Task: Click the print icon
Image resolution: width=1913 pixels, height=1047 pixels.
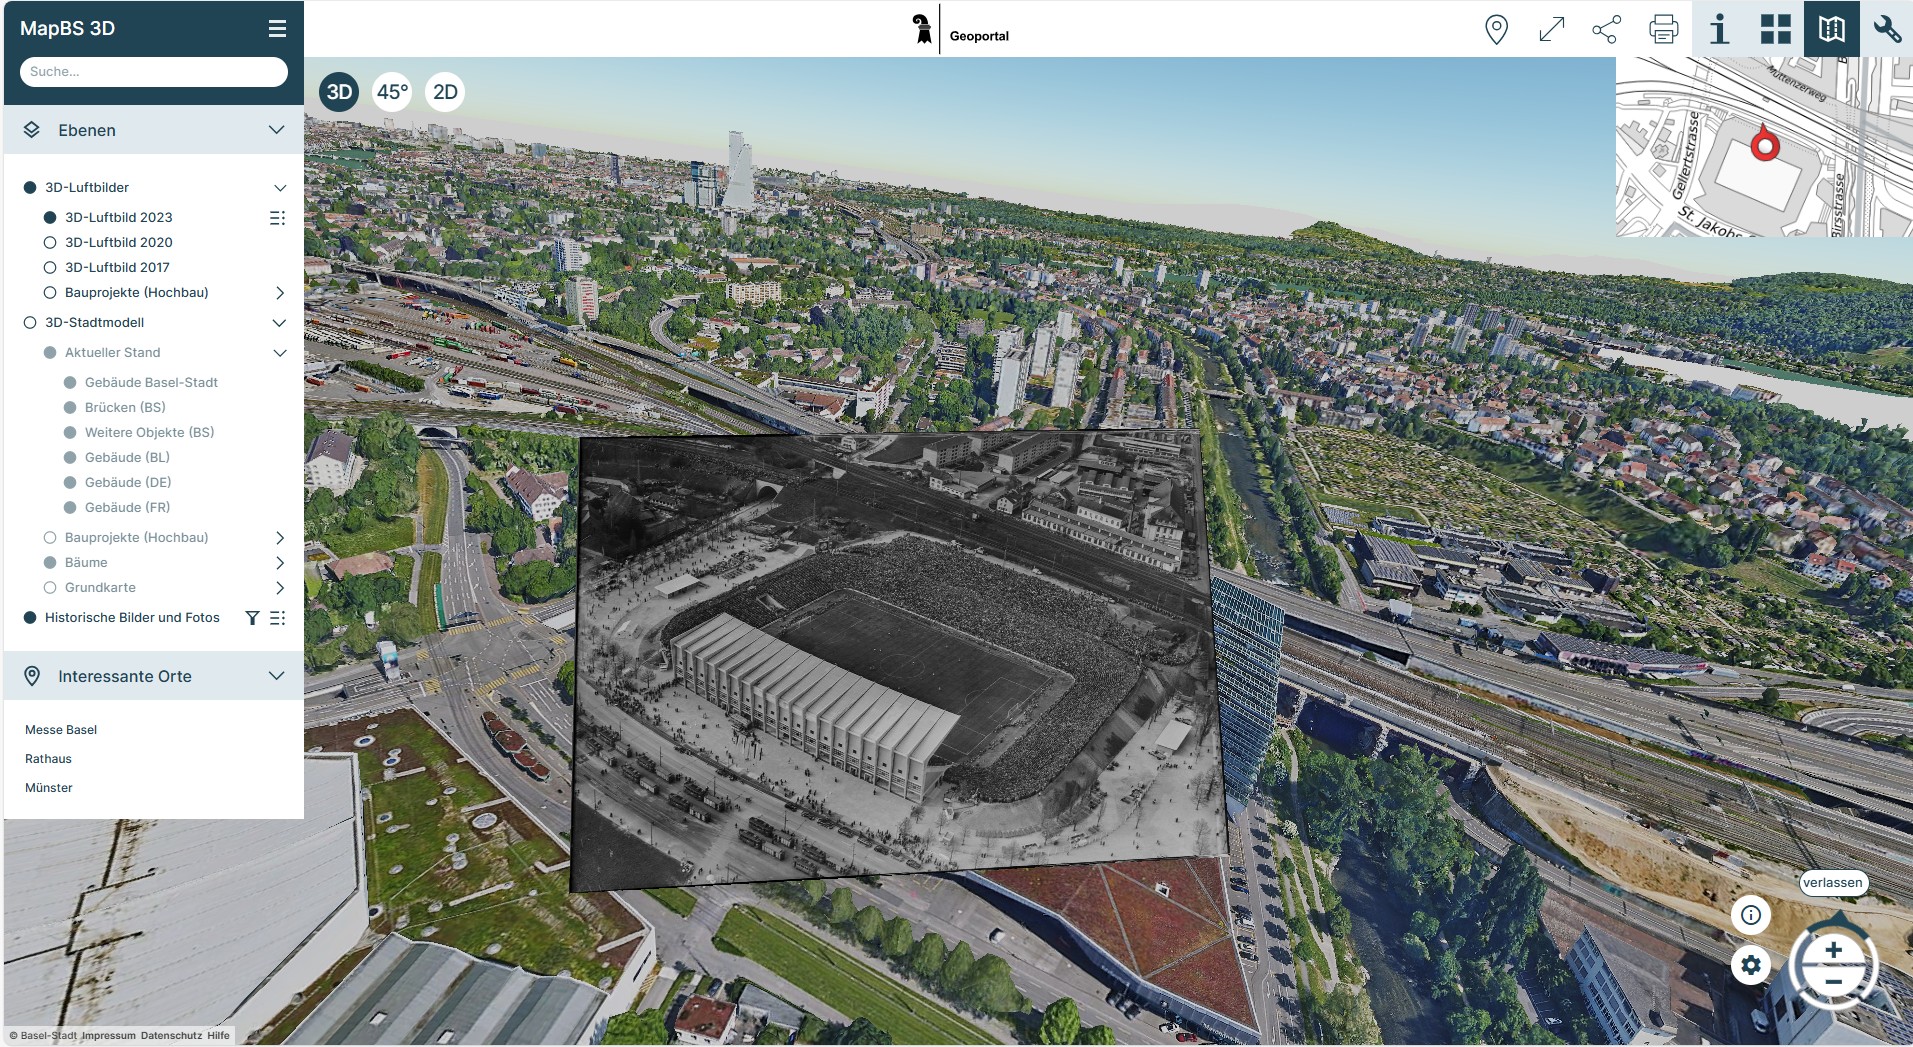Action: click(x=1663, y=29)
